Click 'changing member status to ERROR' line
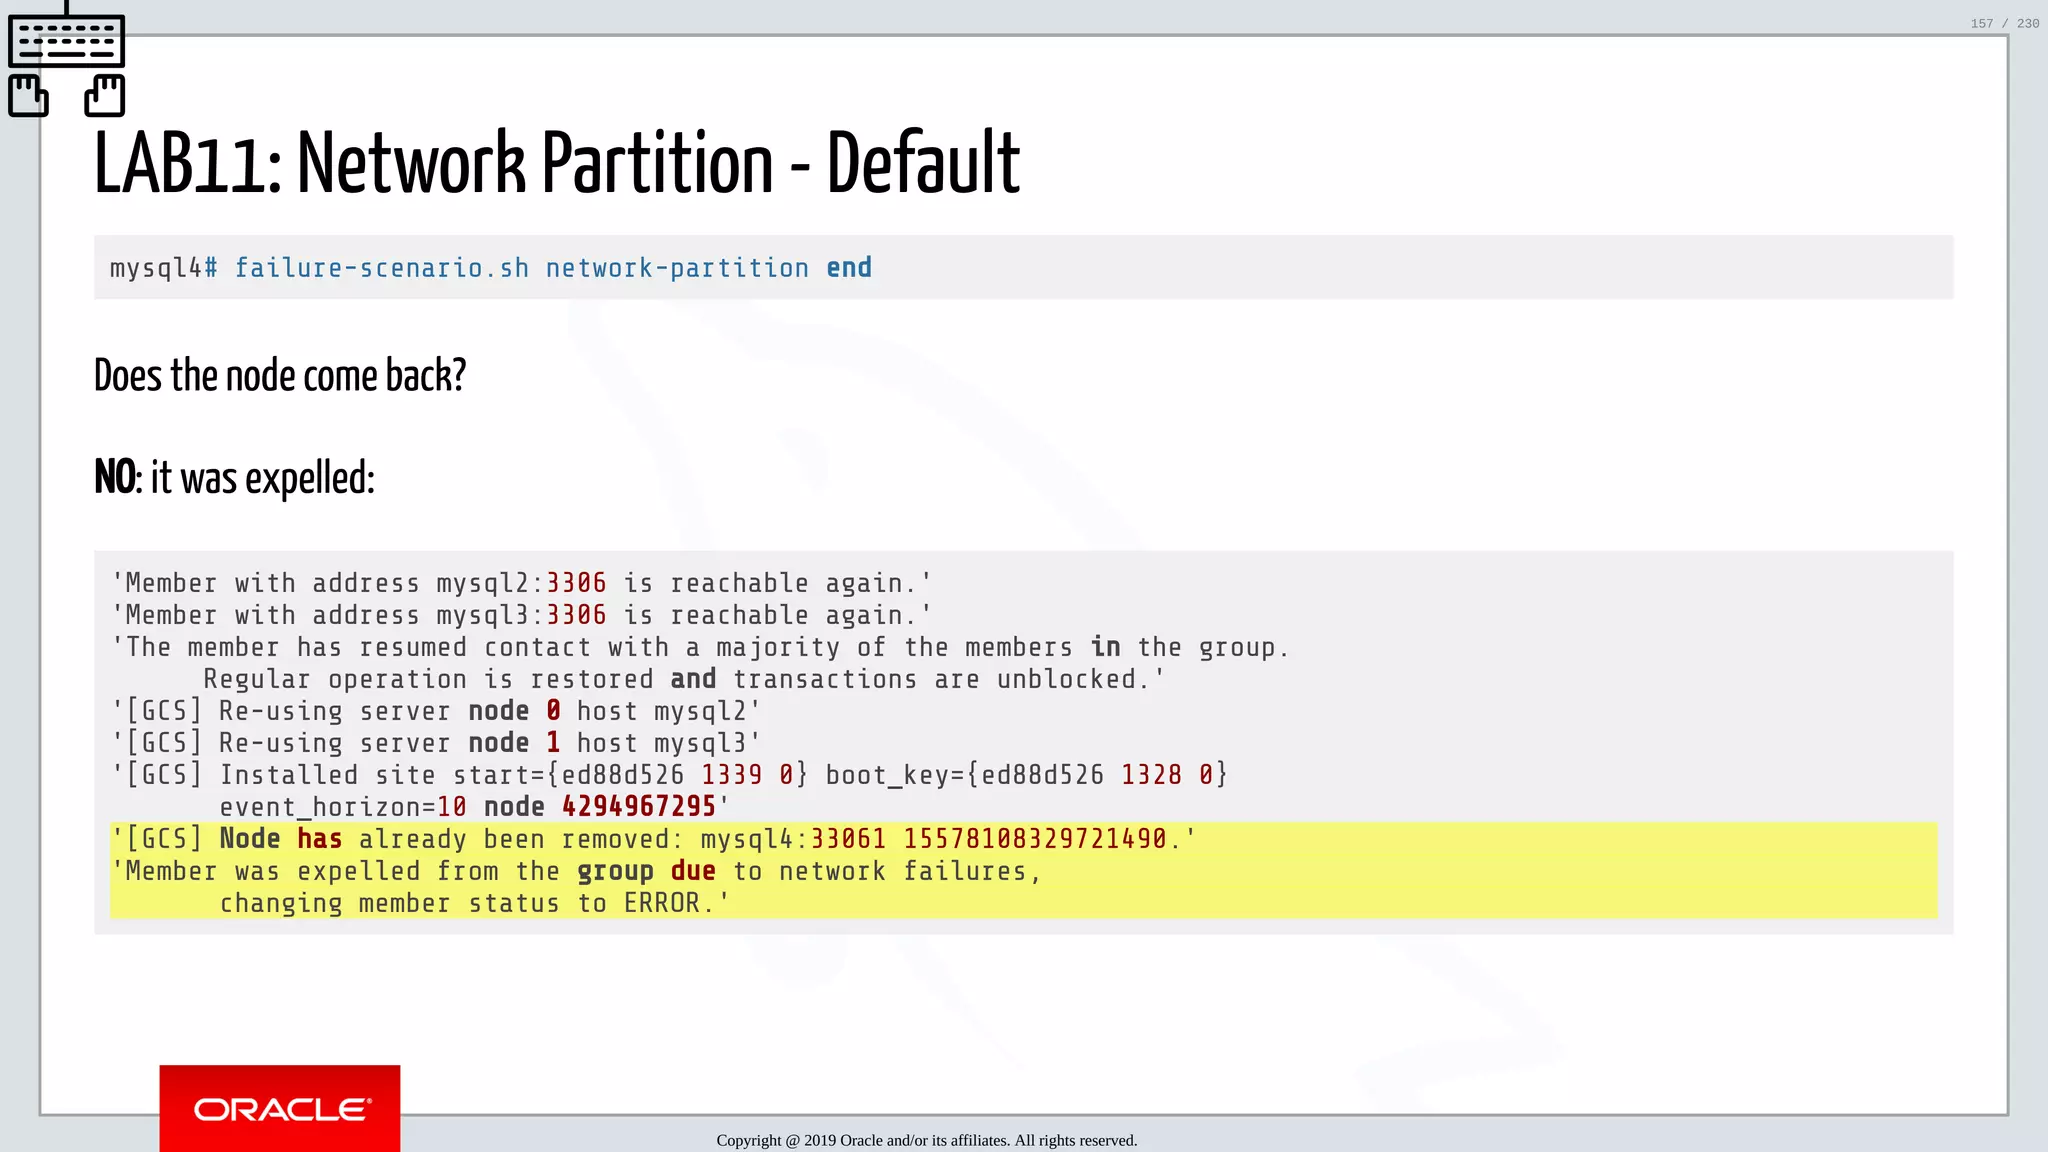The image size is (2048, 1152). click(474, 903)
